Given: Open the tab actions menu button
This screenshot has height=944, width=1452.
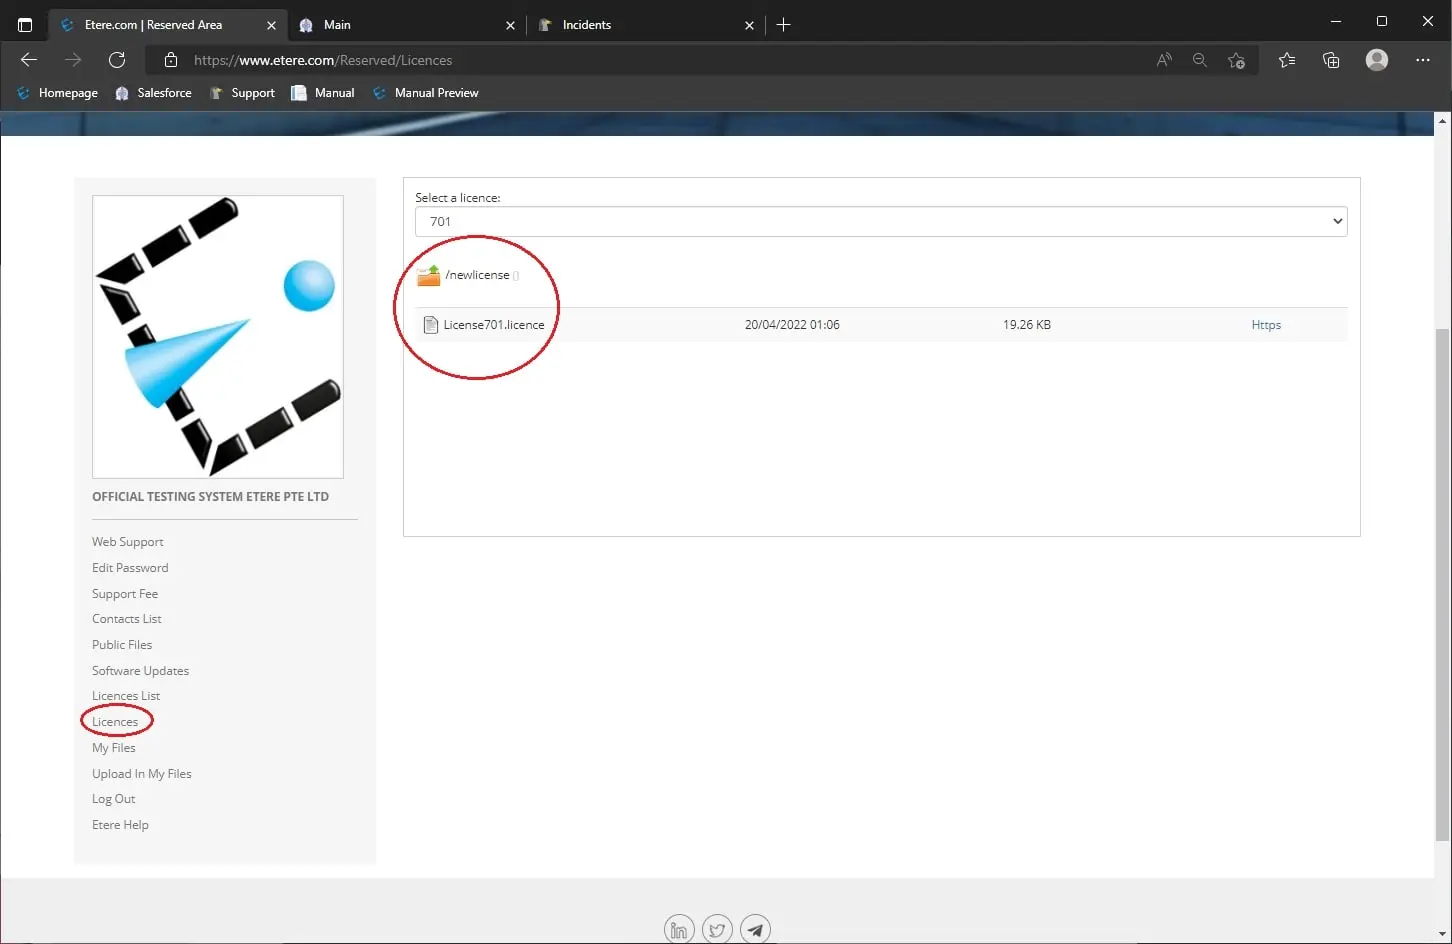Looking at the screenshot, I should click(x=25, y=25).
